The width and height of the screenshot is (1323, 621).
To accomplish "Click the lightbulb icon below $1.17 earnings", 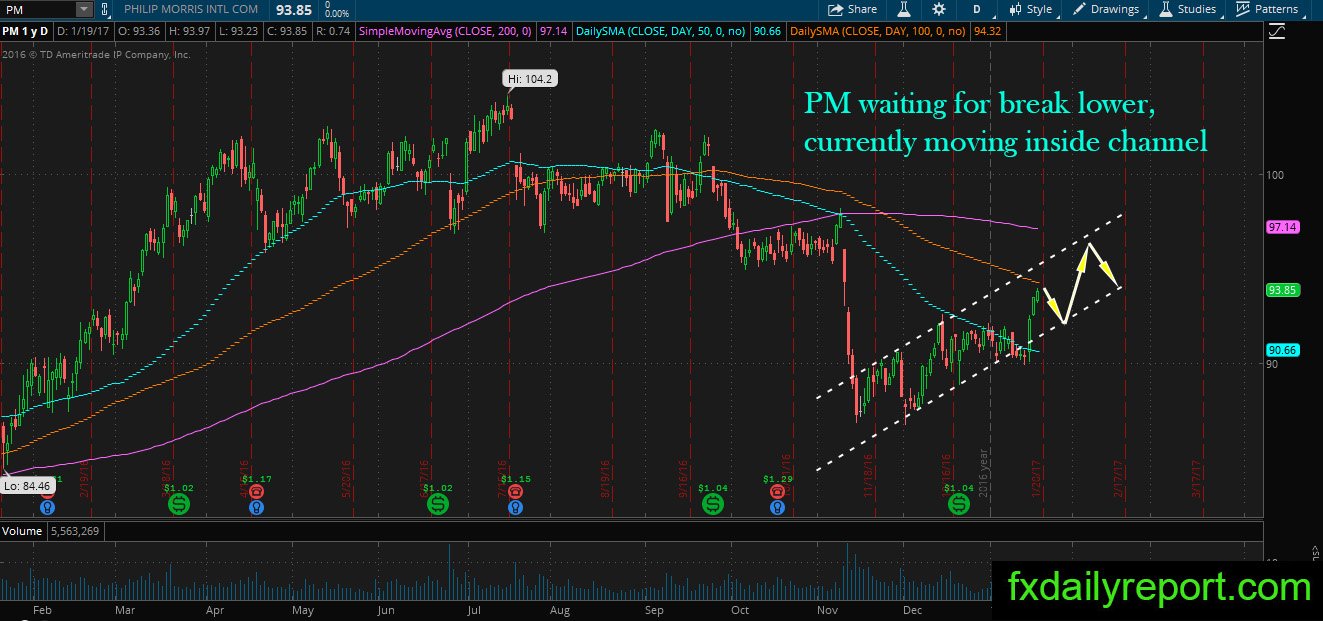I will tap(256, 508).
